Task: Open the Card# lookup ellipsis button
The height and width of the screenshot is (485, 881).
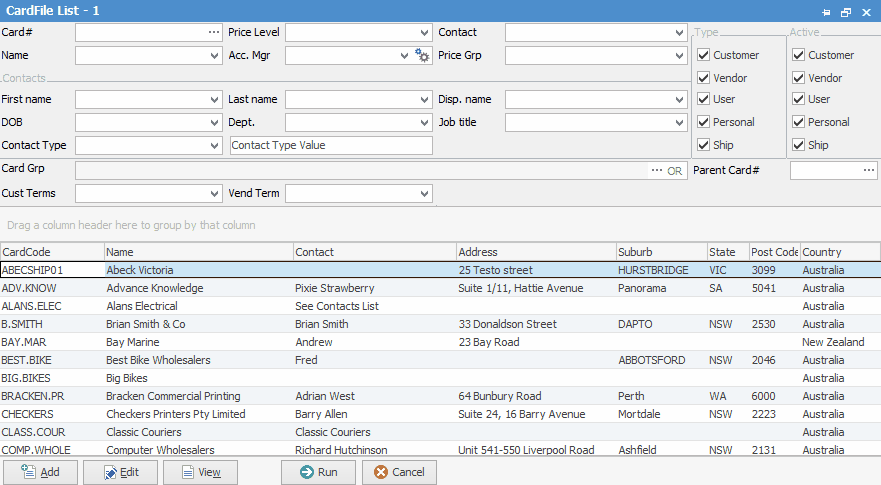Action: [214, 33]
